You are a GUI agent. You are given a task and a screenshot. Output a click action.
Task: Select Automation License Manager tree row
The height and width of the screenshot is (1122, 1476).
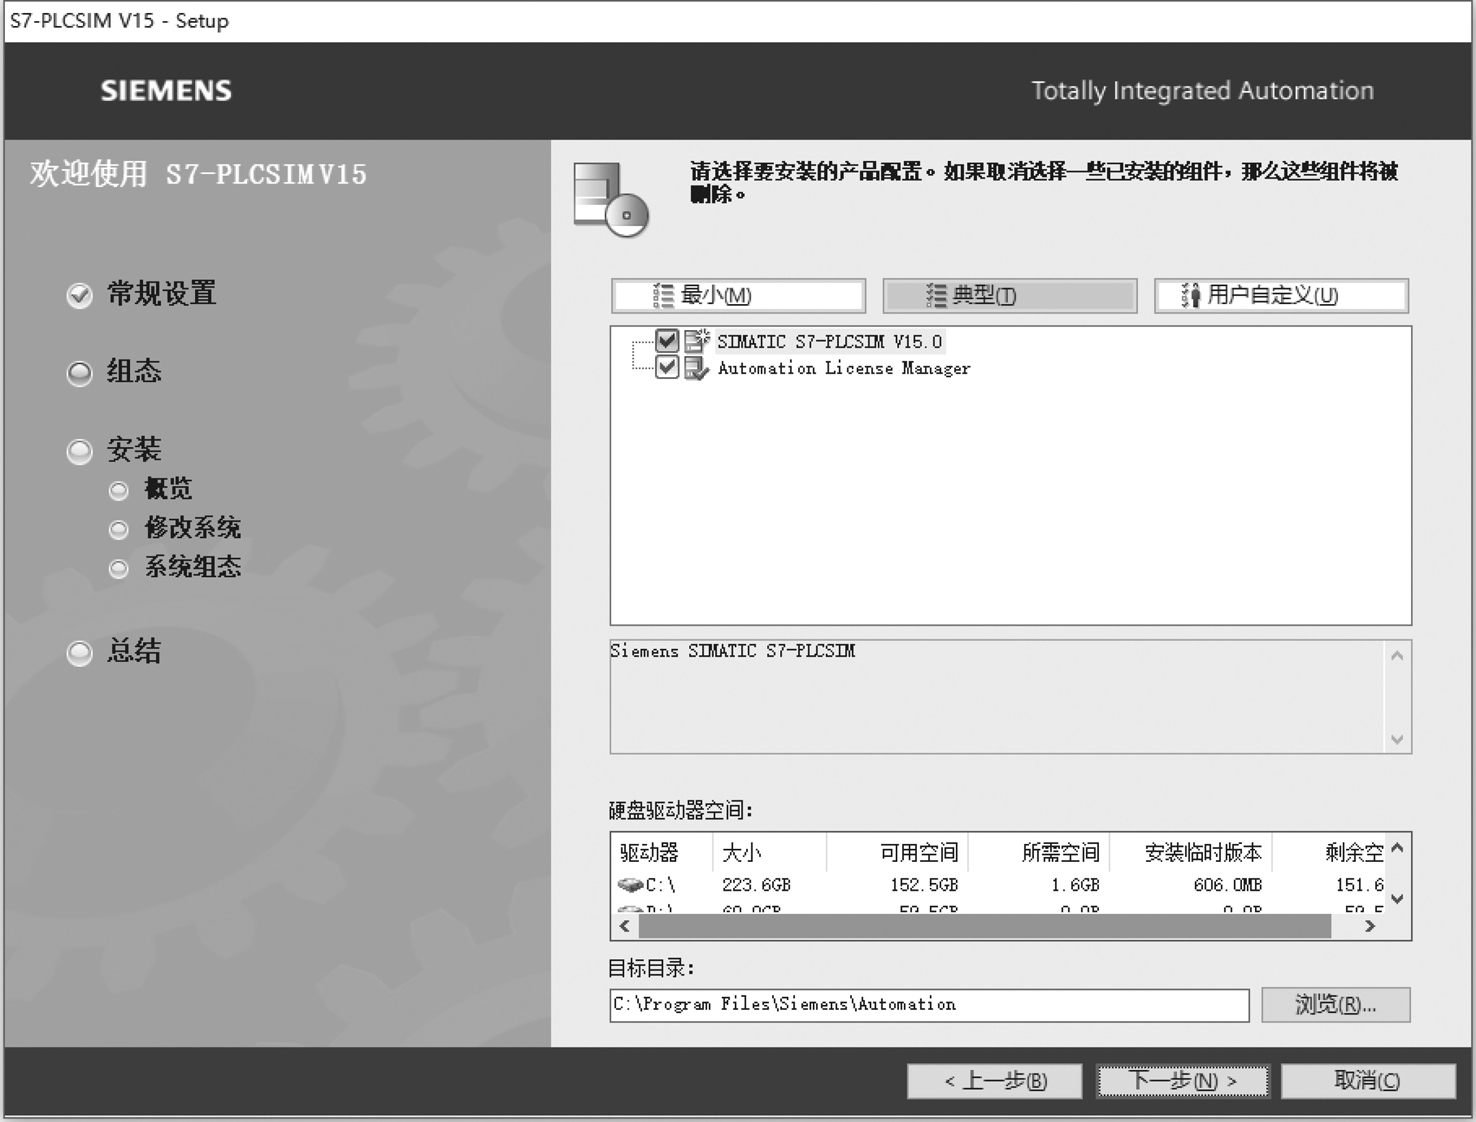click(844, 368)
